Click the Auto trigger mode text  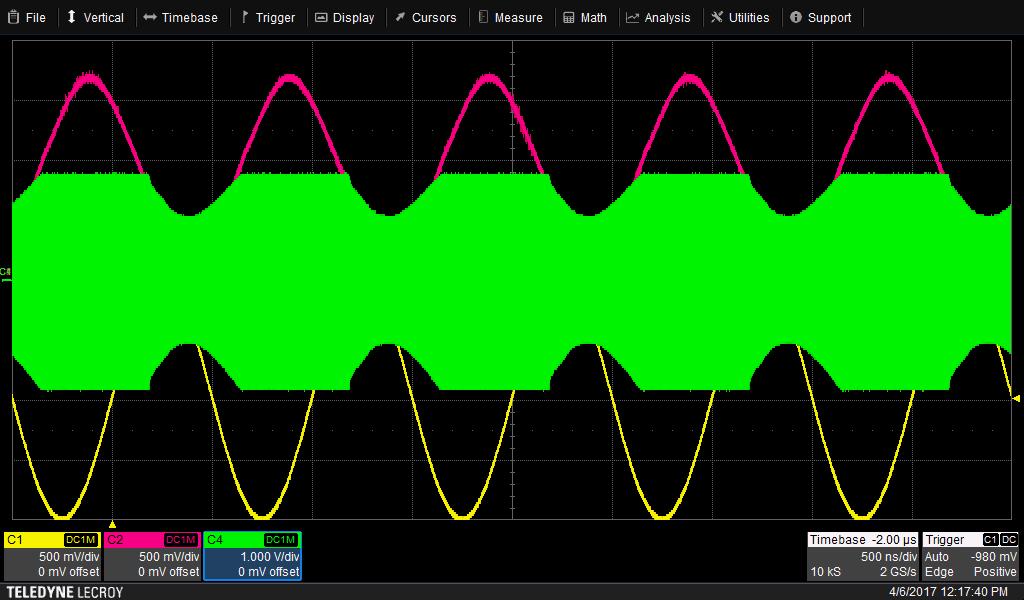[x=936, y=557]
